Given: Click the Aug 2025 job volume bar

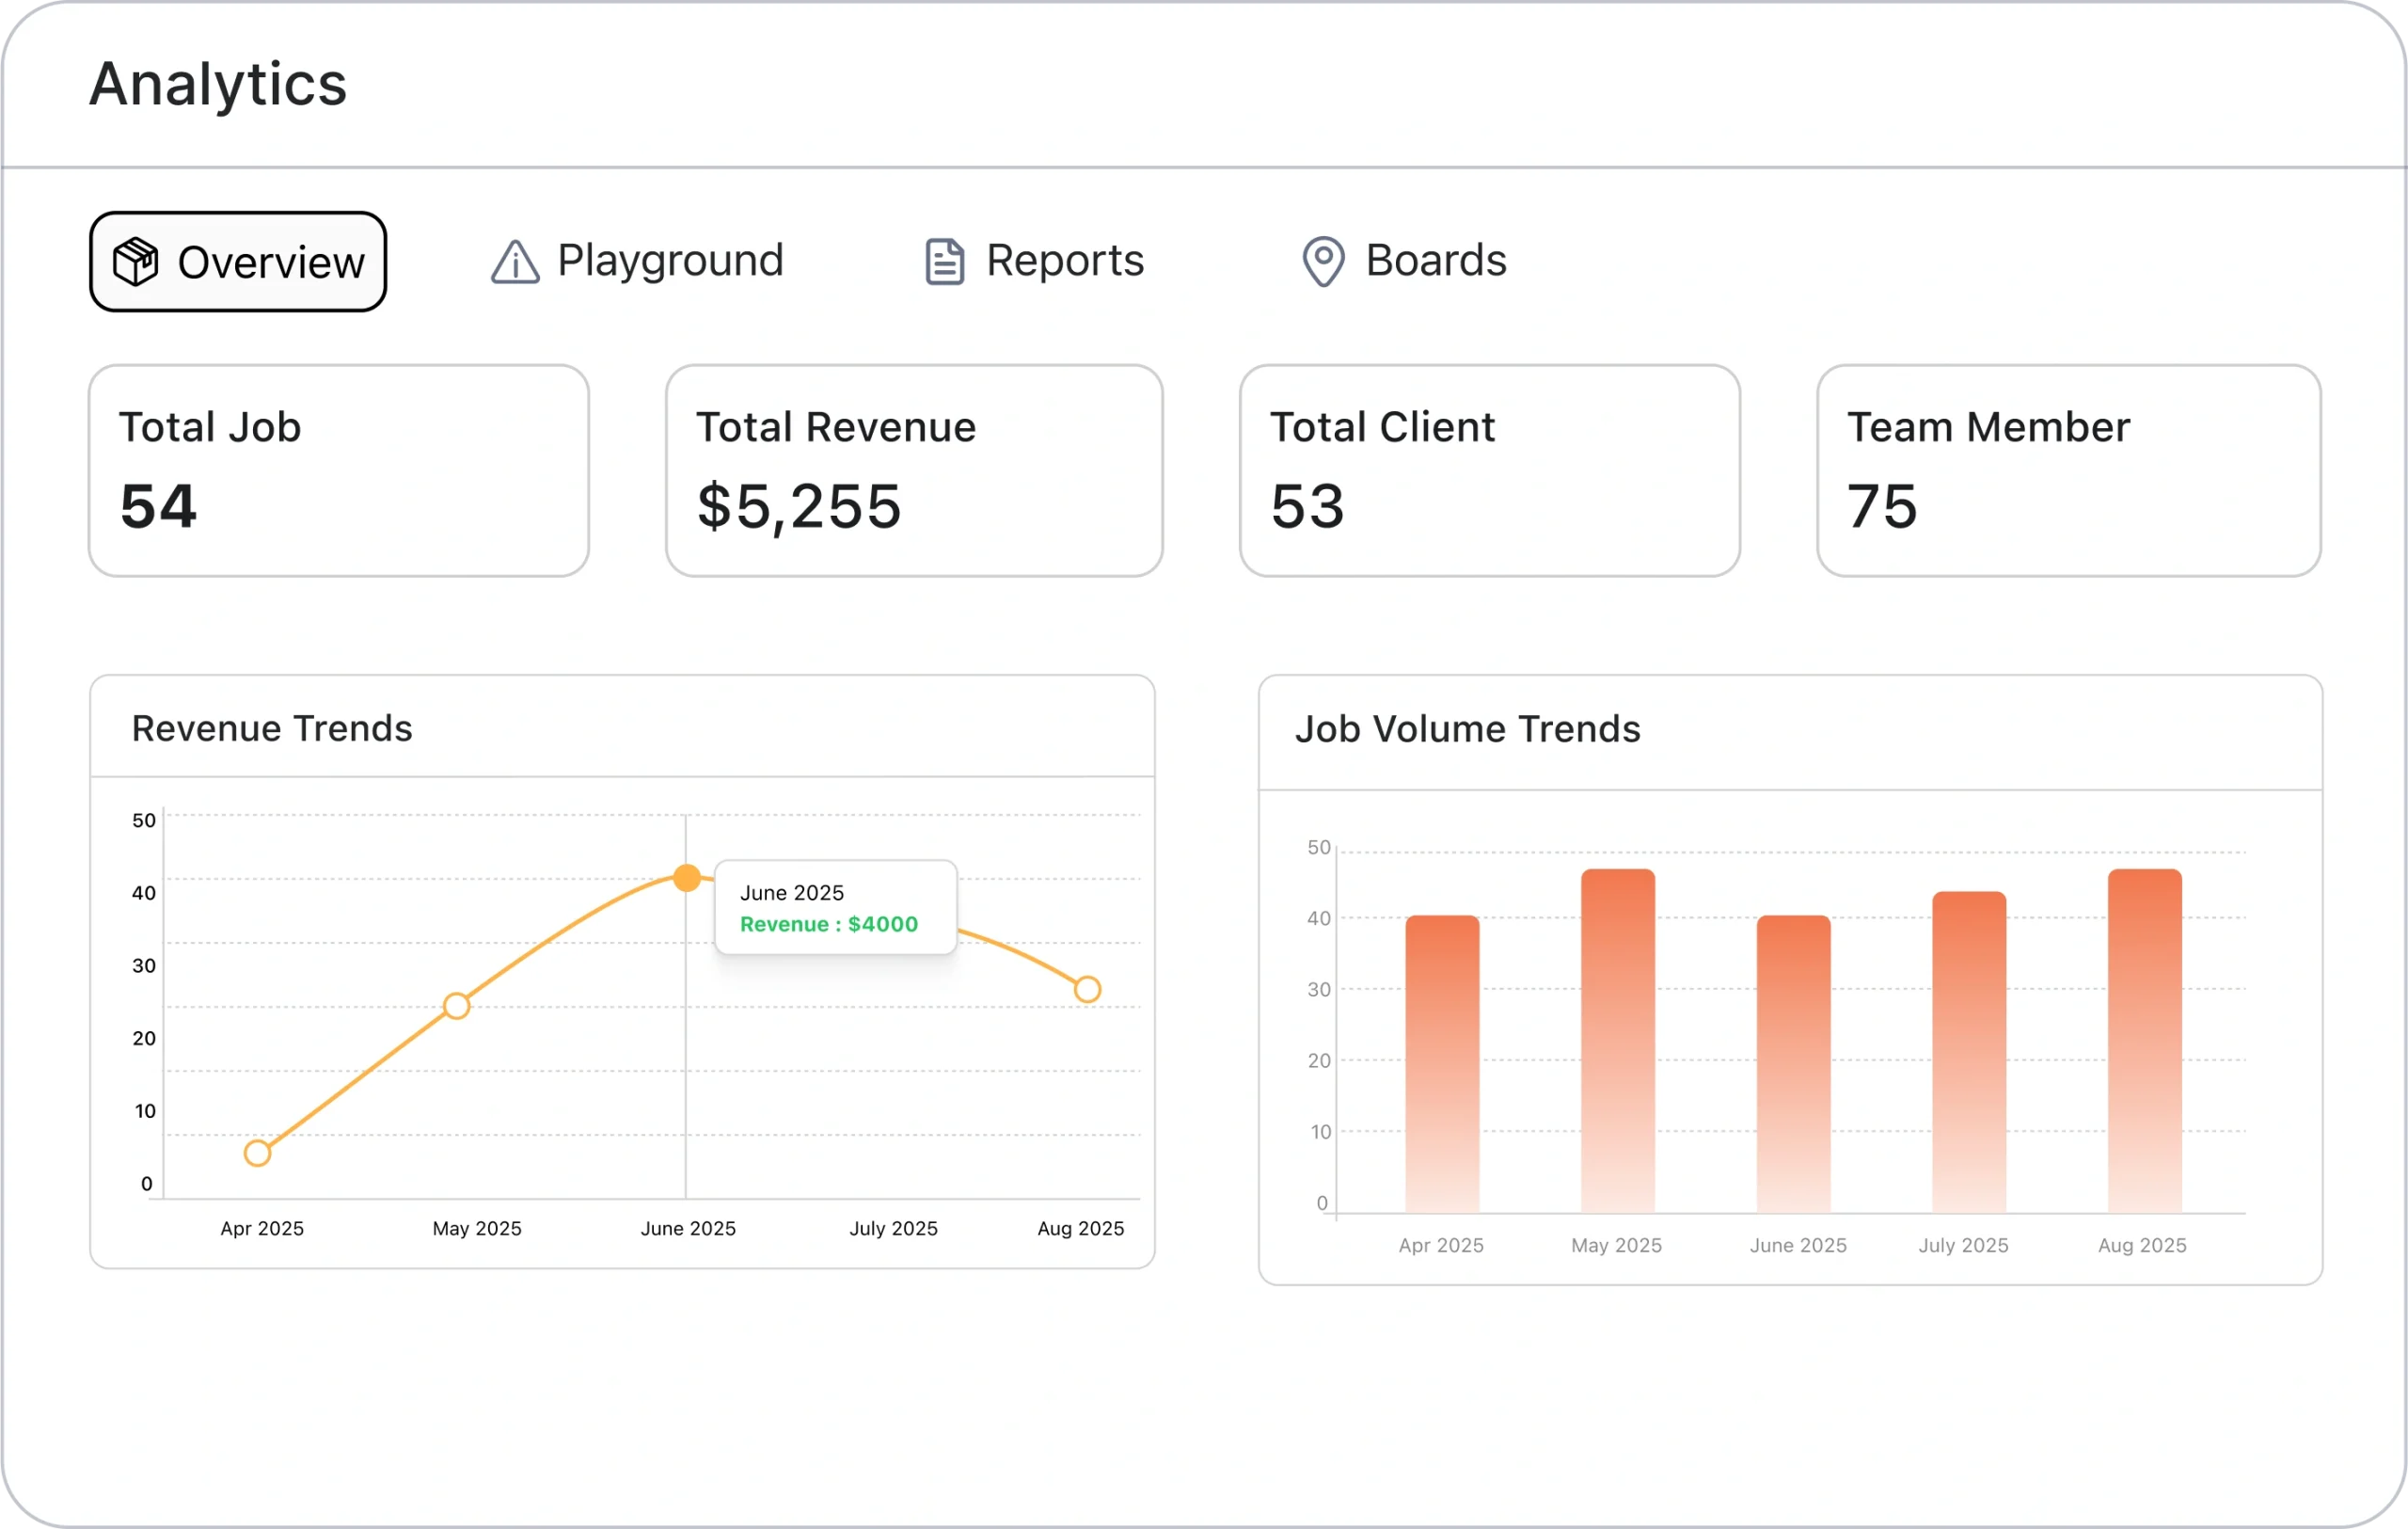Looking at the screenshot, I should 2144,1040.
